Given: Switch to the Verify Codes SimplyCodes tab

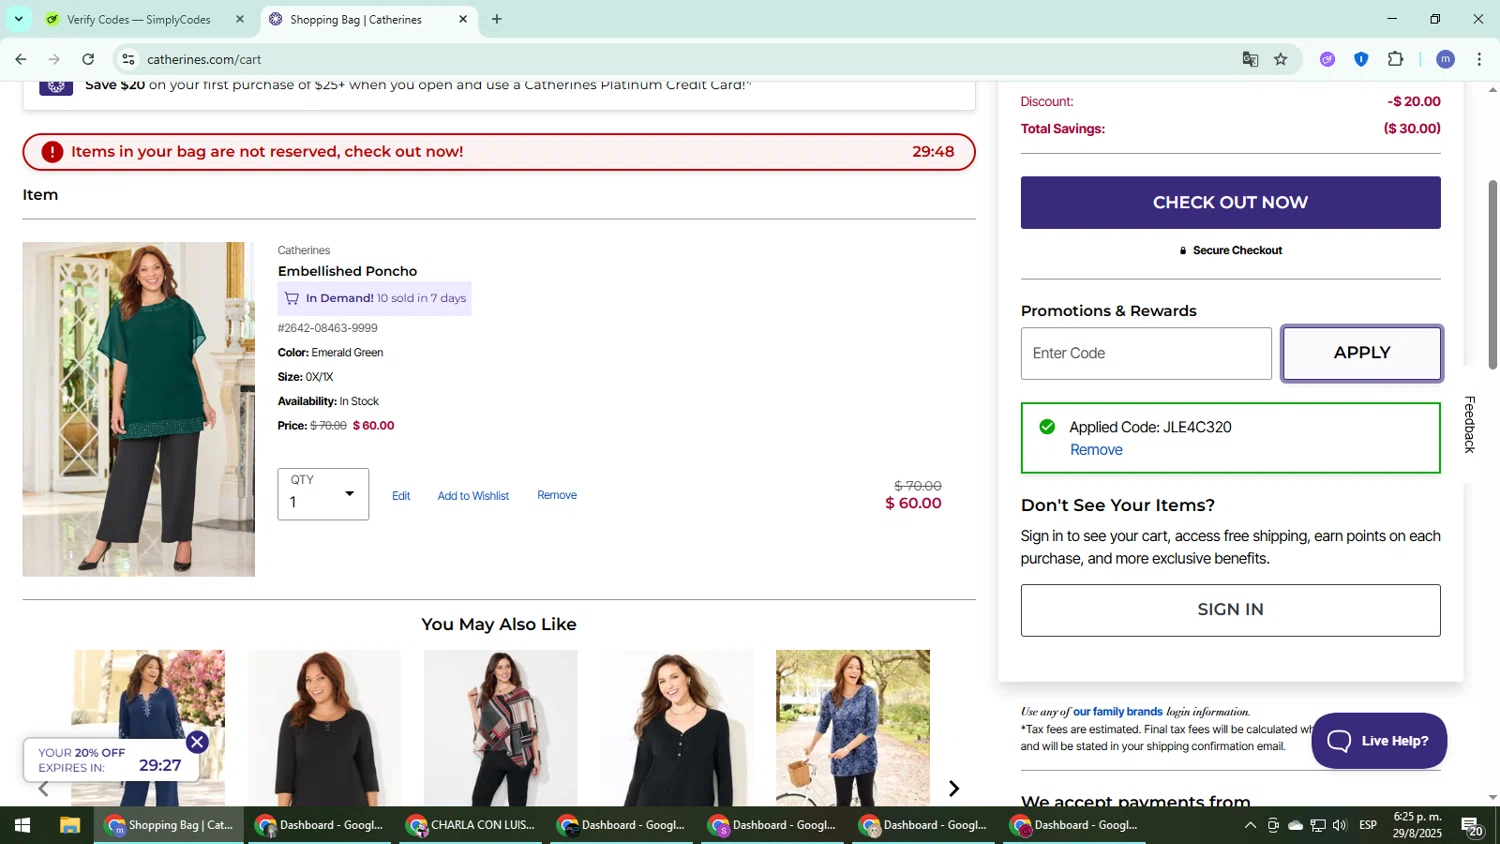Looking at the screenshot, I should point(139,19).
